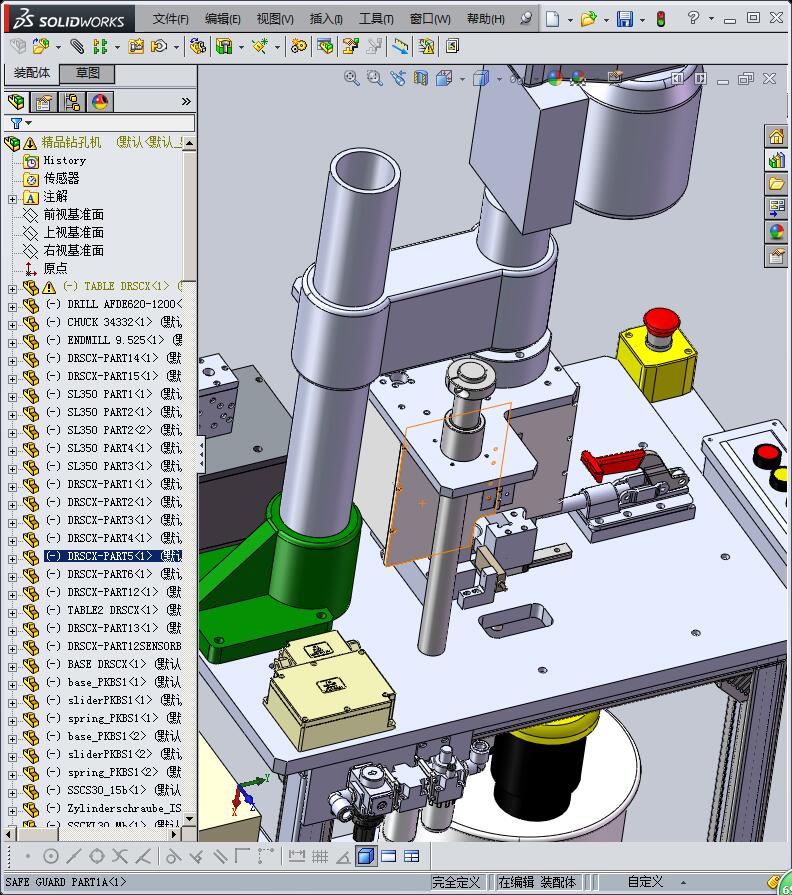
Task: Open the tree filter funnel dropdown
Action: [21, 123]
